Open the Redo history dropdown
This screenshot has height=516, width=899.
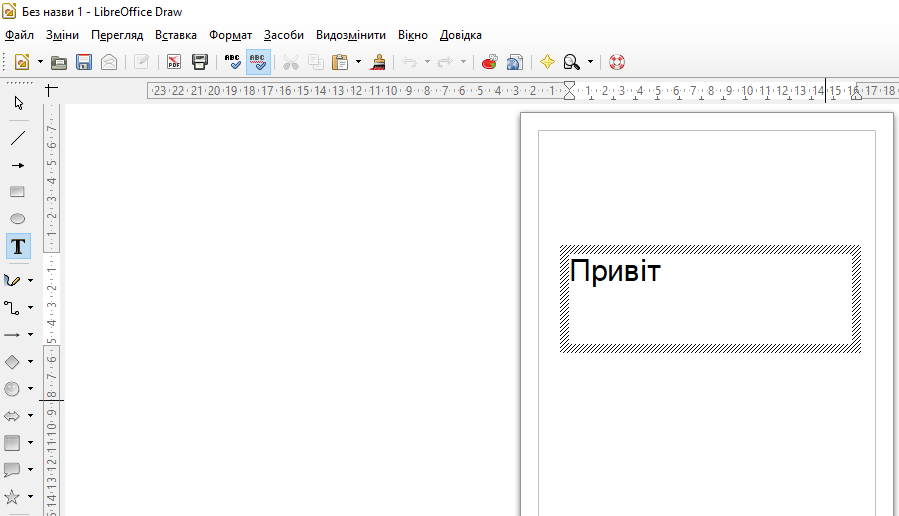click(x=463, y=62)
